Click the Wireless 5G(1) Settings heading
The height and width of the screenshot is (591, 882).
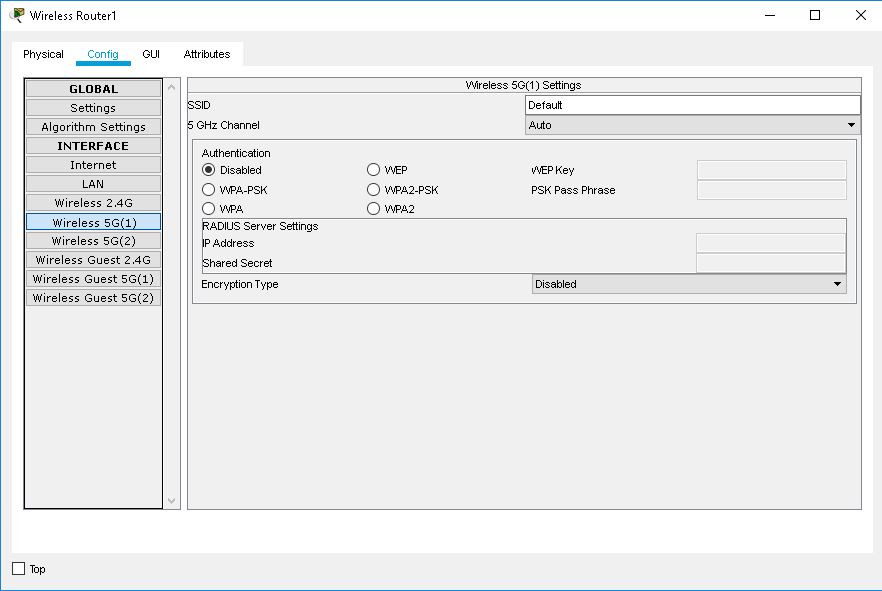(523, 85)
